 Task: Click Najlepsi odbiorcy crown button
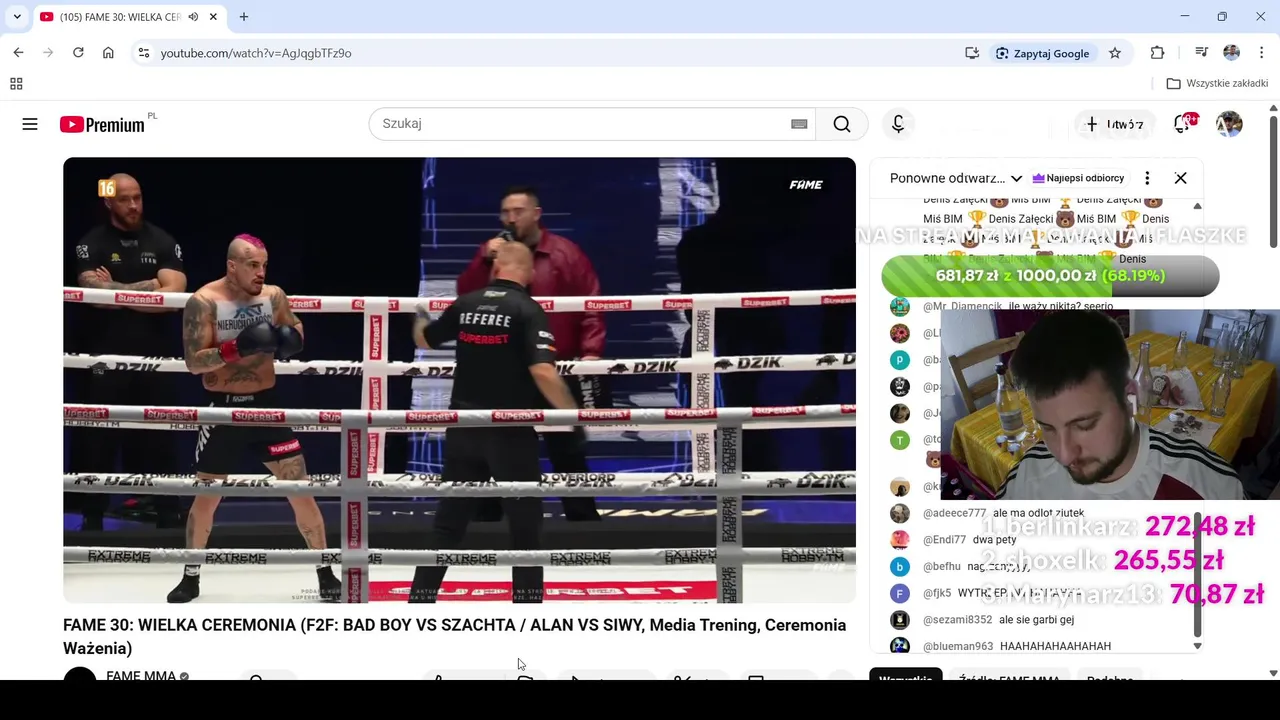[1078, 178]
